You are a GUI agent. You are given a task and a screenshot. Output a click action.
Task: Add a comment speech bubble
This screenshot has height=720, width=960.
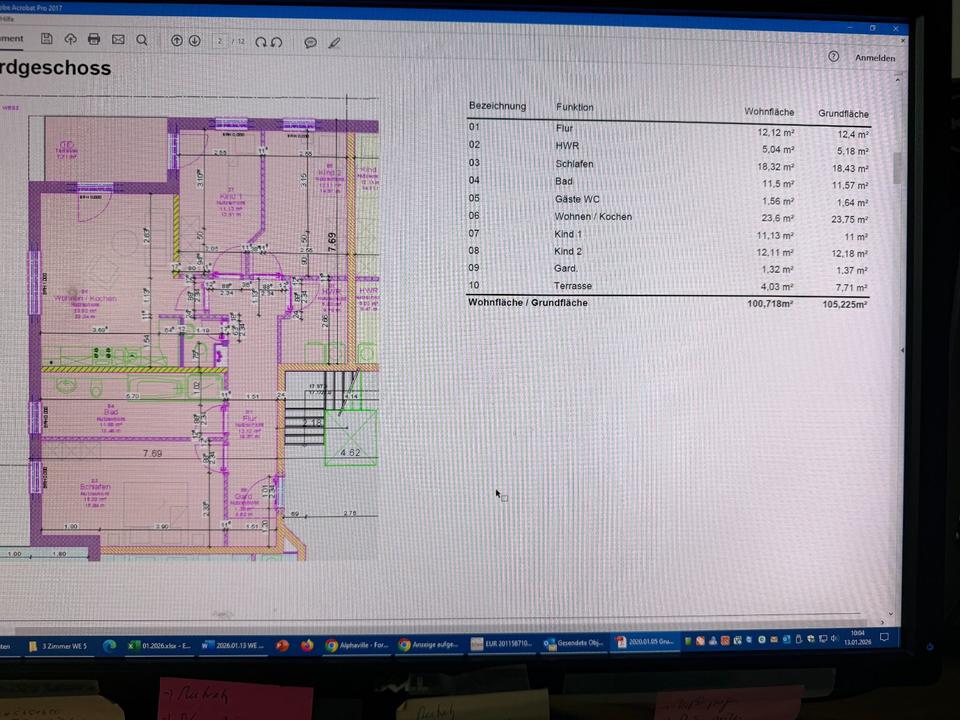(310, 43)
